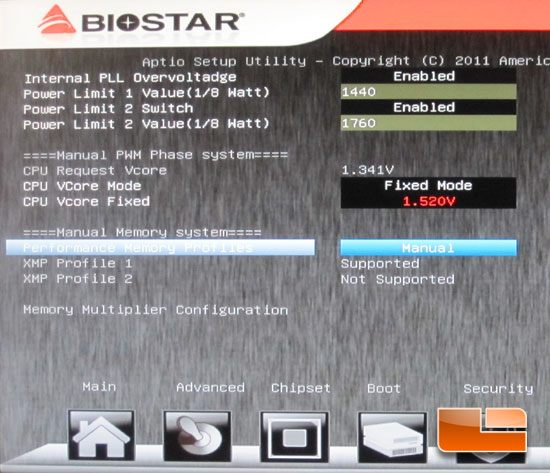Adjust the 1.520V CPU Vcore Fixed value
Image resolution: width=550 pixels, height=473 pixels.
[x=428, y=201]
